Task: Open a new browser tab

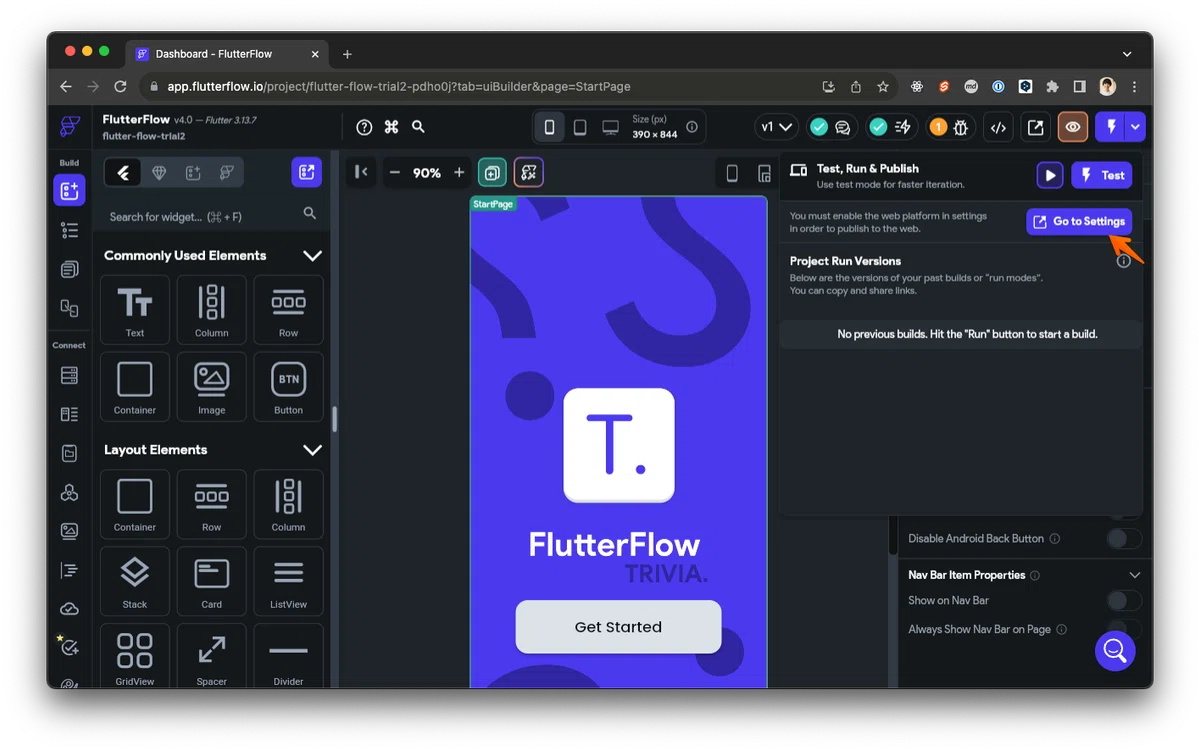Action: (347, 54)
